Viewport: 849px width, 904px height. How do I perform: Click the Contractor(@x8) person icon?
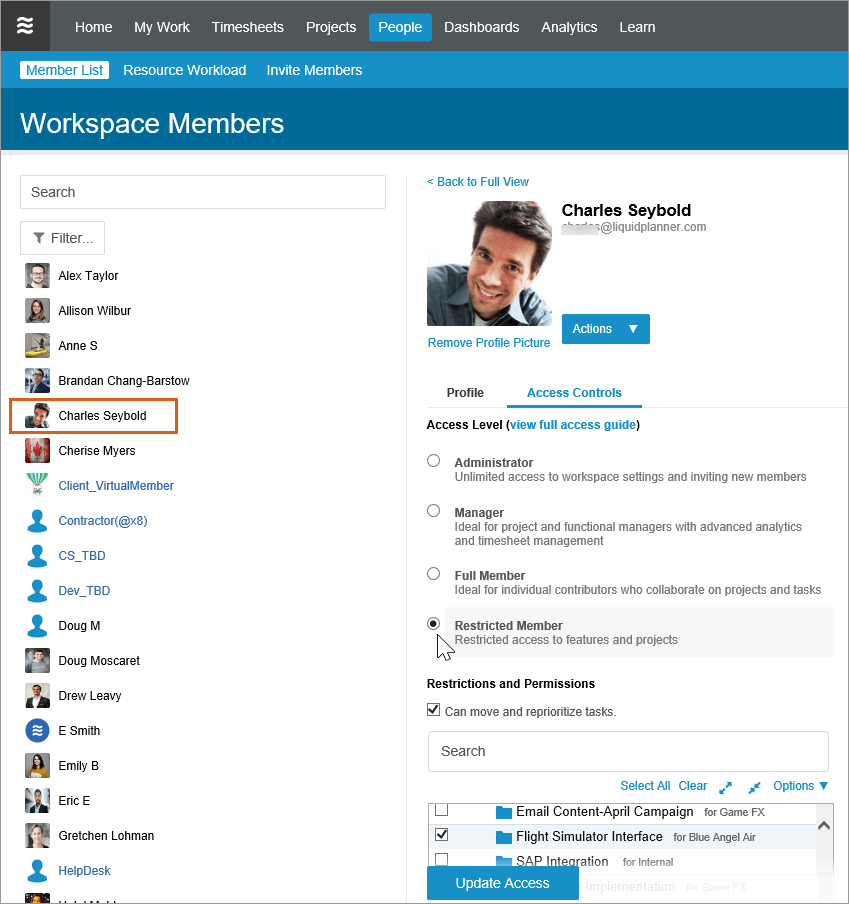tap(37, 520)
